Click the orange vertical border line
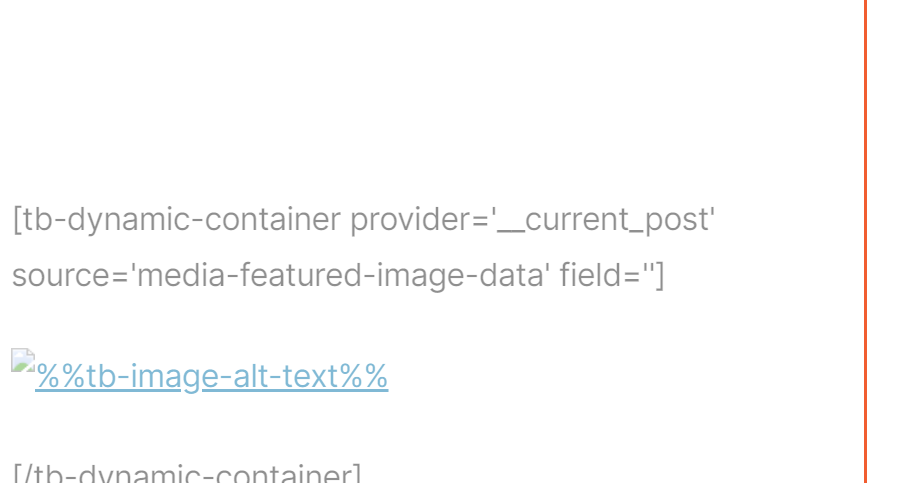Image resolution: width=902 pixels, height=483 pixels. [x=865, y=242]
